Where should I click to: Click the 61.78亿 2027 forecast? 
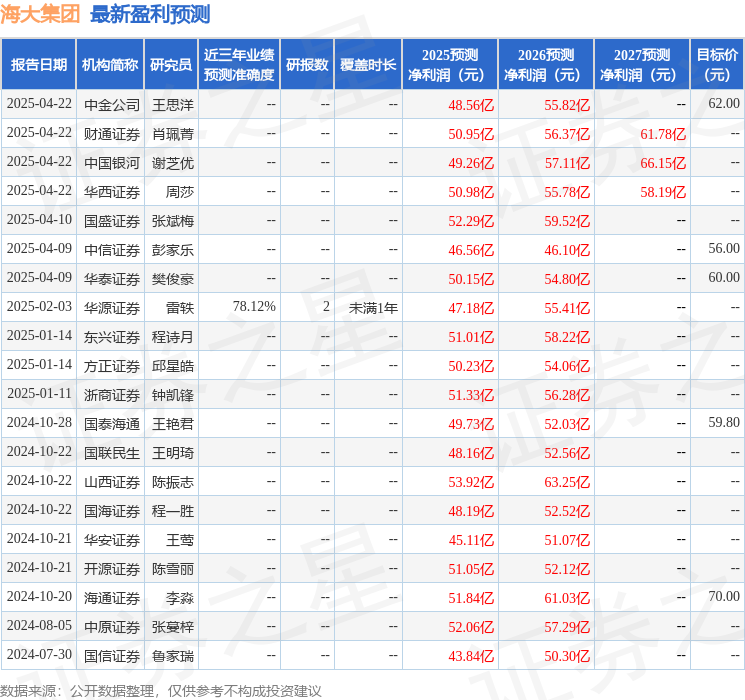click(x=663, y=134)
